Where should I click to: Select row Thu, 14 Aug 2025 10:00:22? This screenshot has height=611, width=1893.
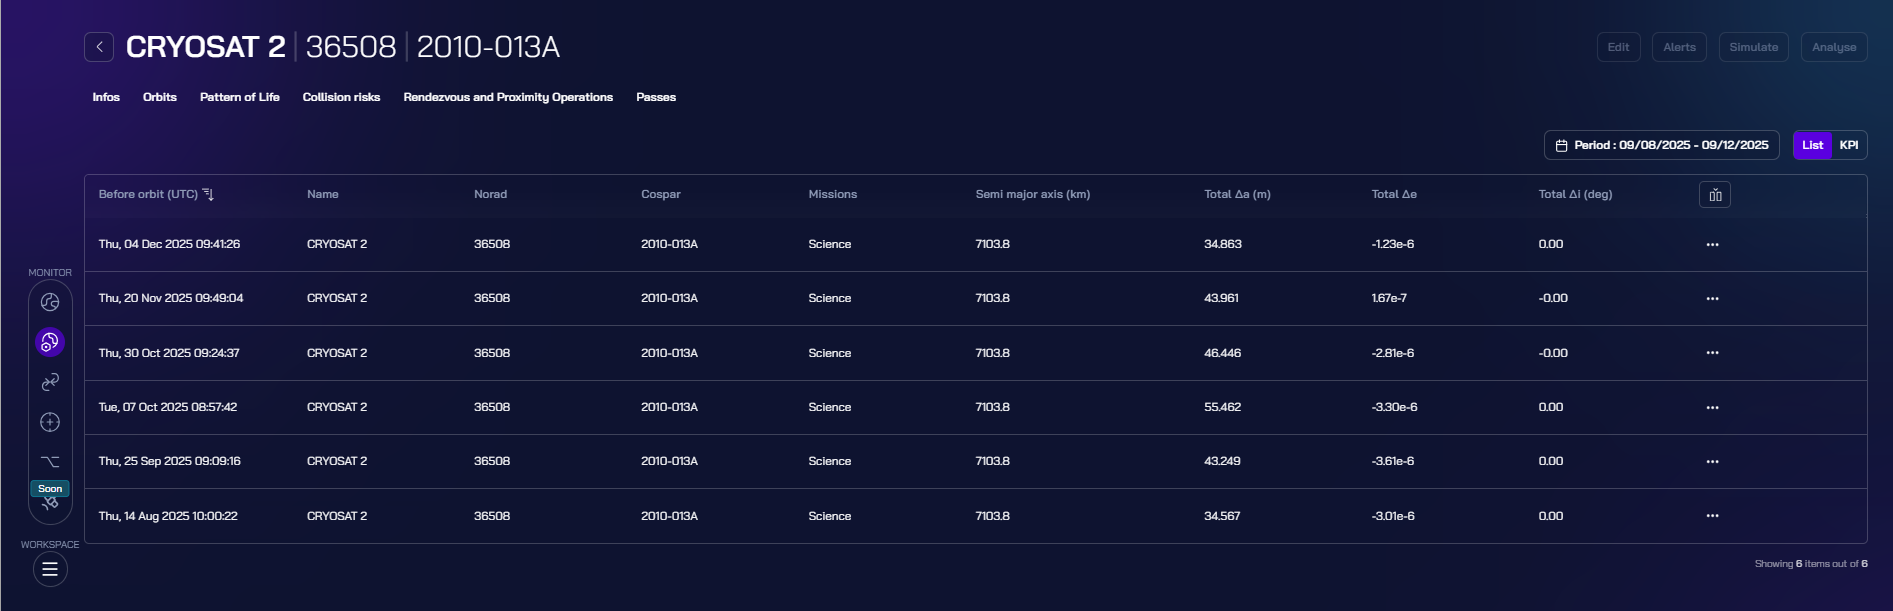tap(975, 516)
